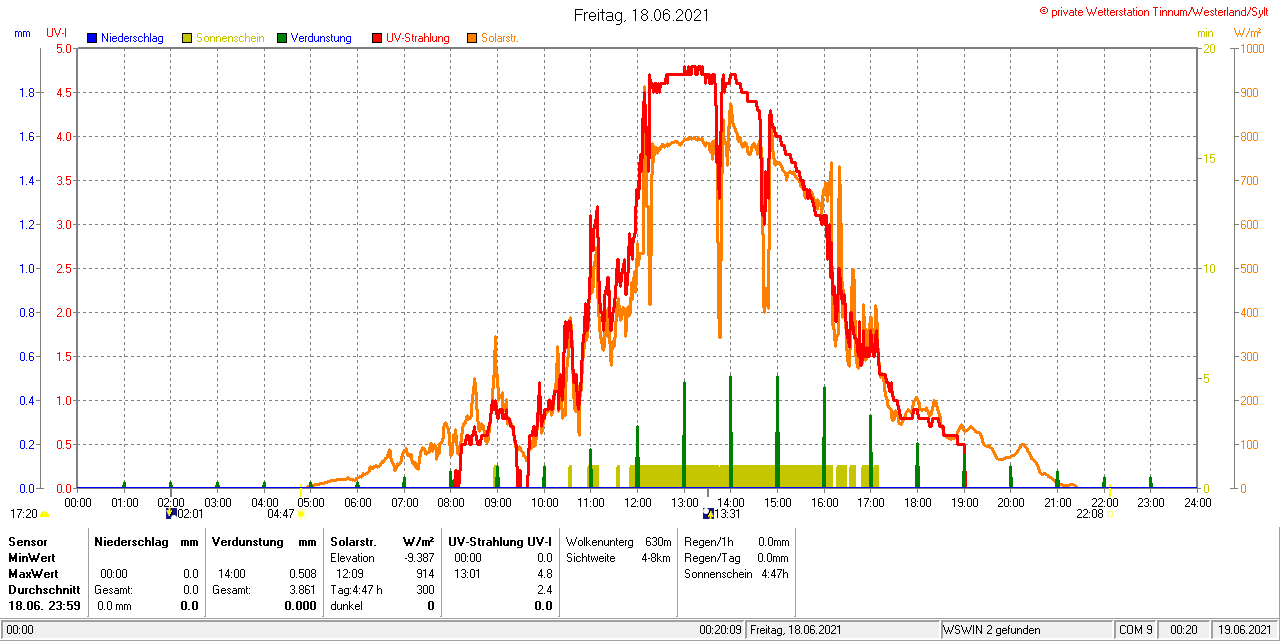Click the Elevation value -9.387

click(x=417, y=557)
